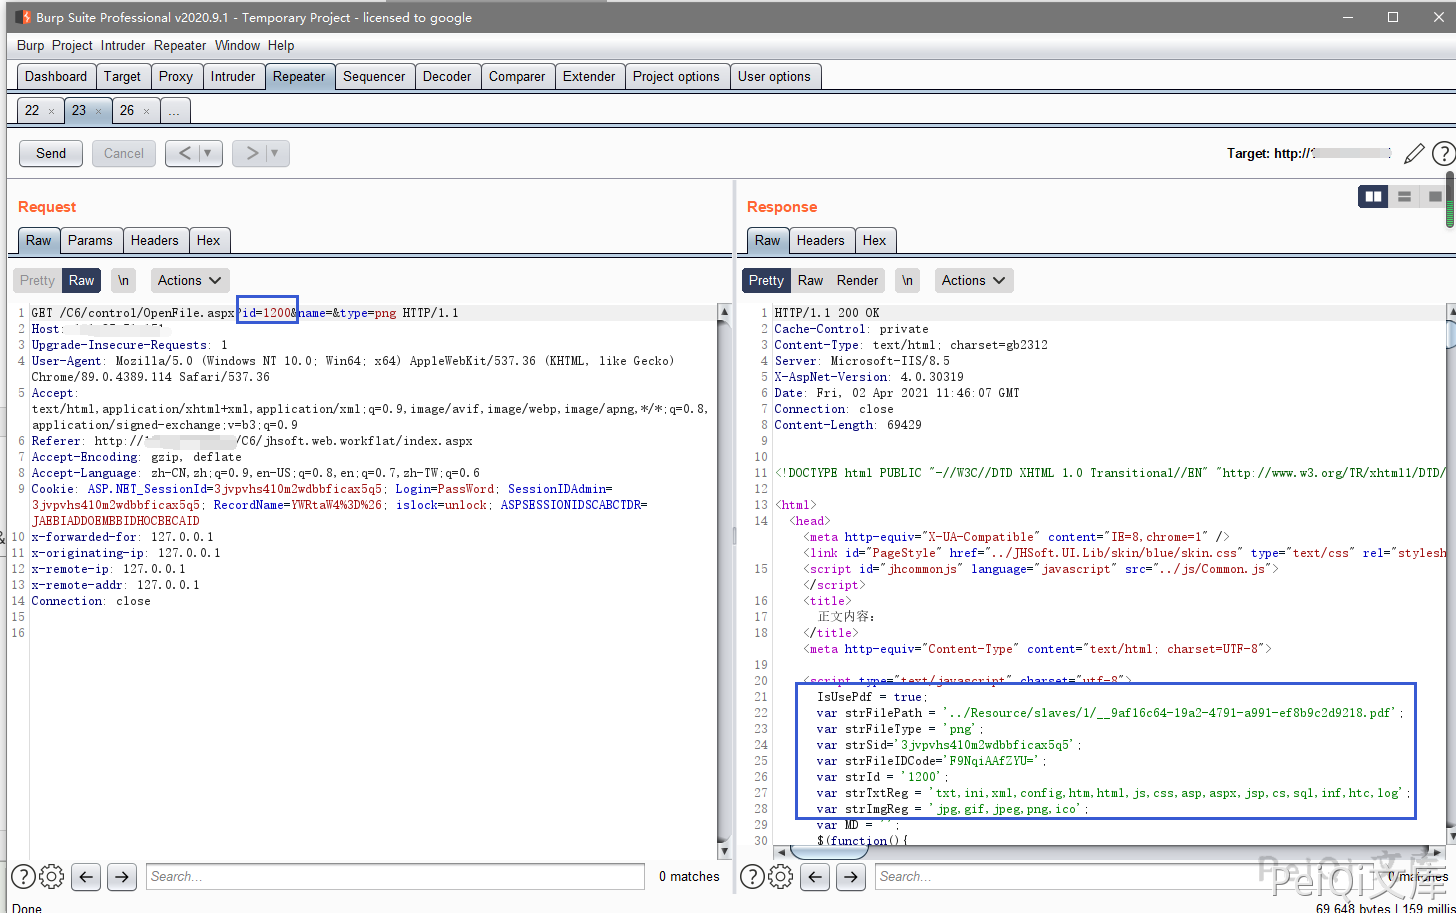The image size is (1456, 913).
Task: Switch request to Params tab
Action: [90, 241]
